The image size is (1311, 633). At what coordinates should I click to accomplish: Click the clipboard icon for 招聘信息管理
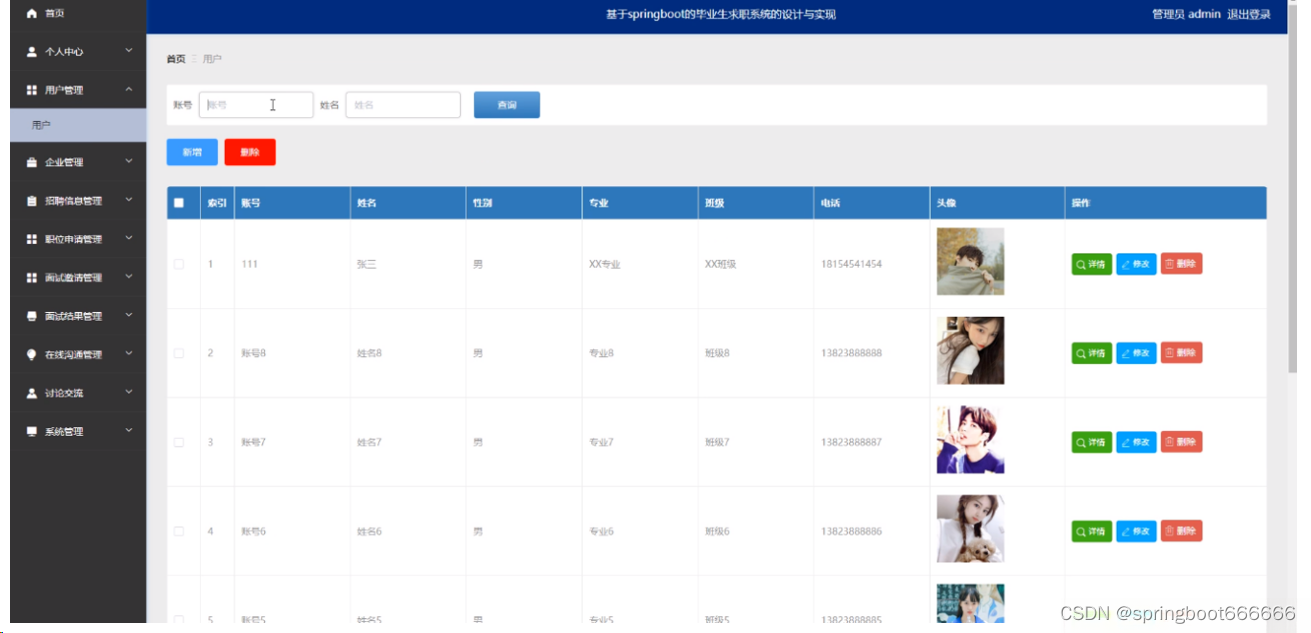[x=31, y=201]
